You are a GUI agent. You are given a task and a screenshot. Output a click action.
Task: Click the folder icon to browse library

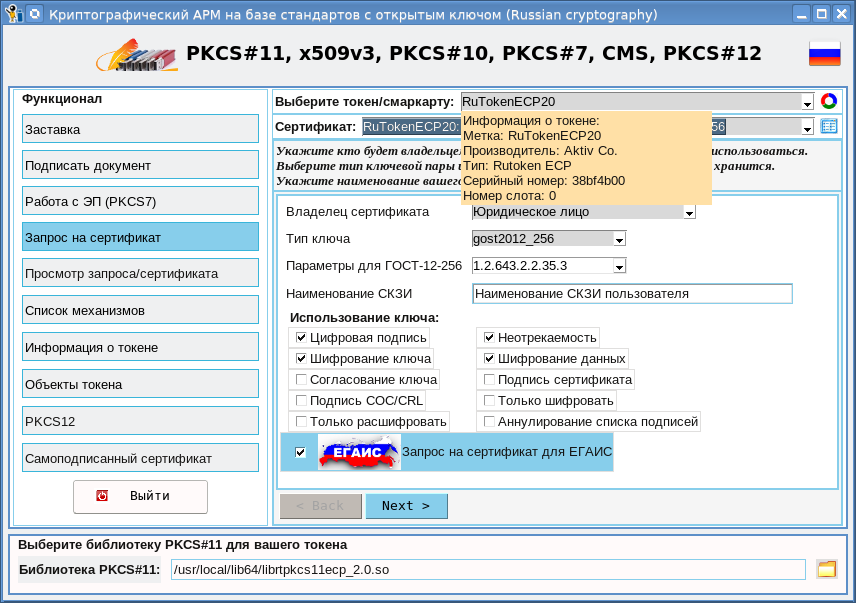click(827, 569)
